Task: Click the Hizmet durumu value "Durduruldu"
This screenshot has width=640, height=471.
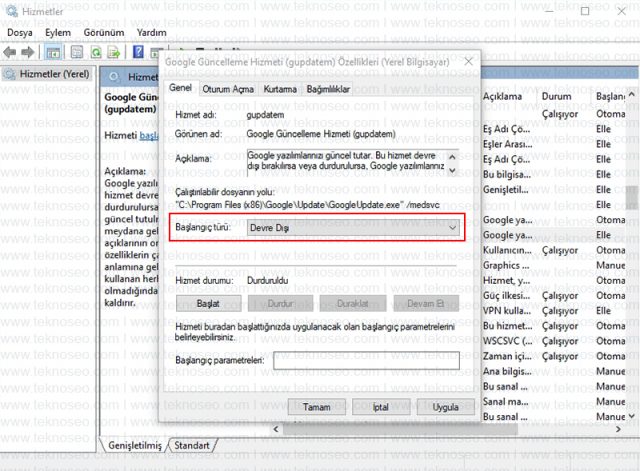Action: tap(268, 280)
